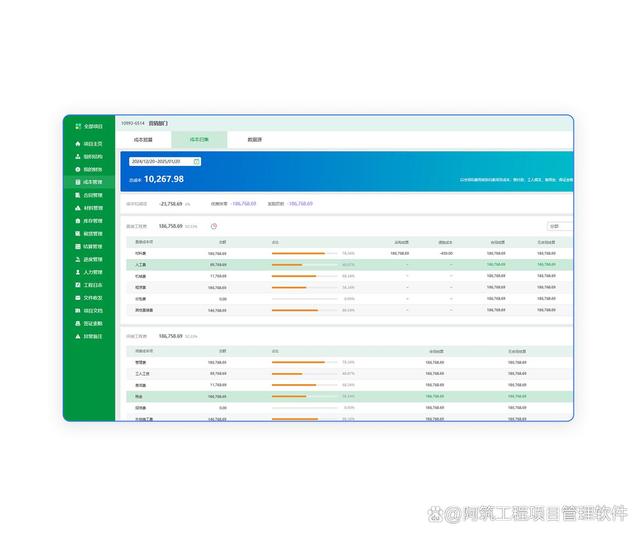The height and width of the screenshot is (536, 640).
Task: Open 人力管理 in the sidebar
Action: 89,272
